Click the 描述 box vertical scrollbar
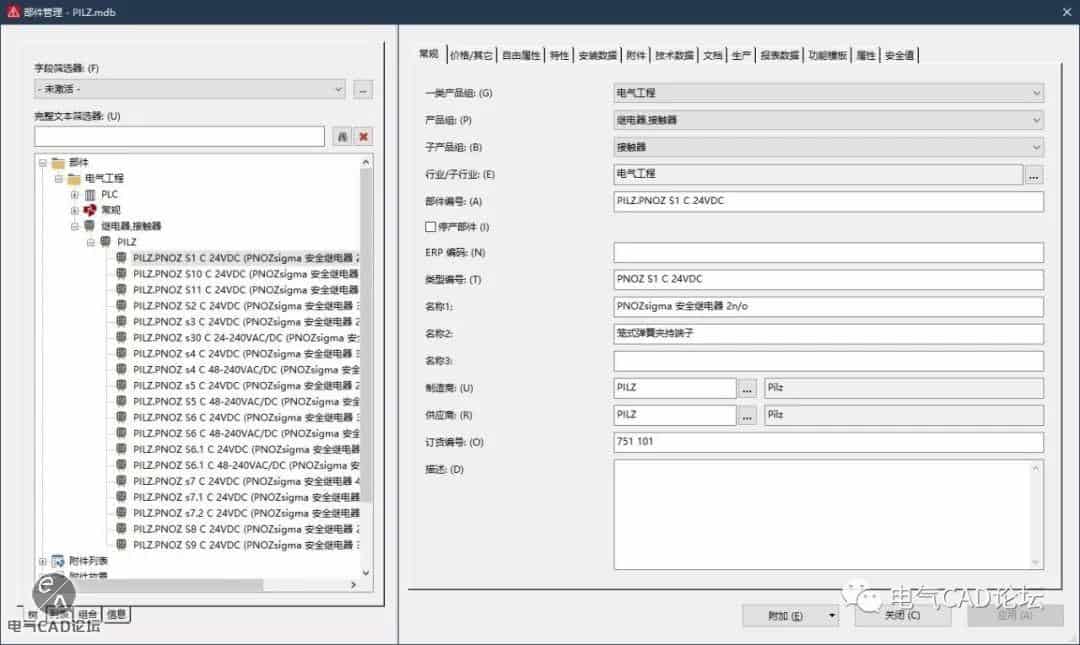This screenshot has height=645, width=1080. pyautogui.click(x=1035, y=515)
